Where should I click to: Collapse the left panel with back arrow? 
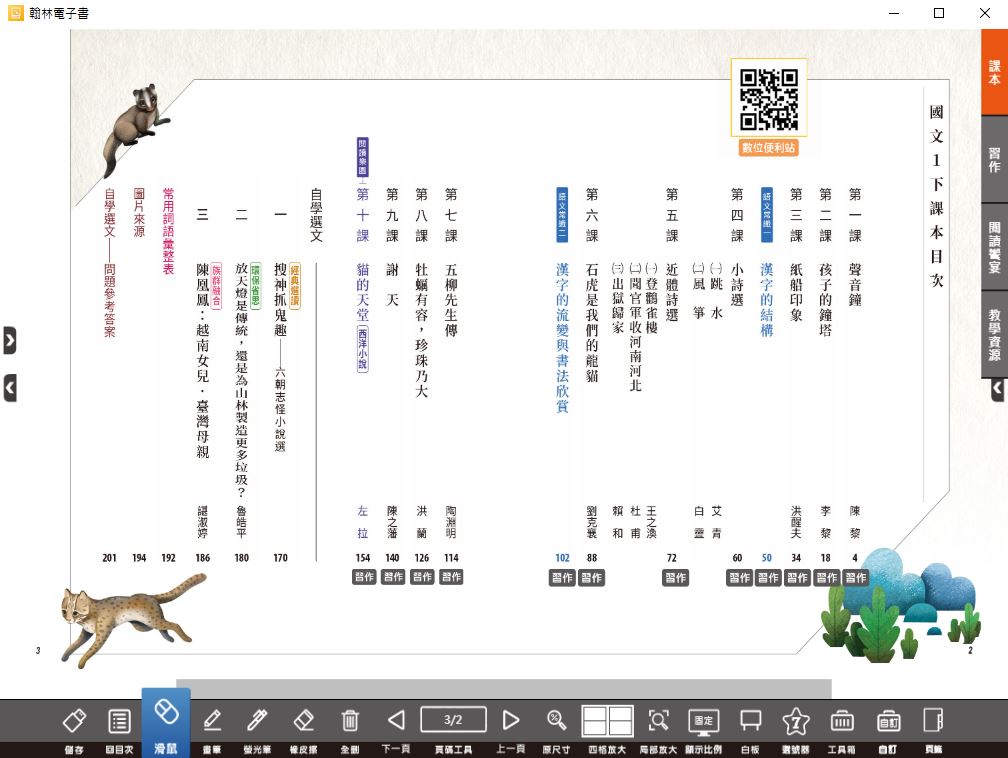(x=10, y=388)
